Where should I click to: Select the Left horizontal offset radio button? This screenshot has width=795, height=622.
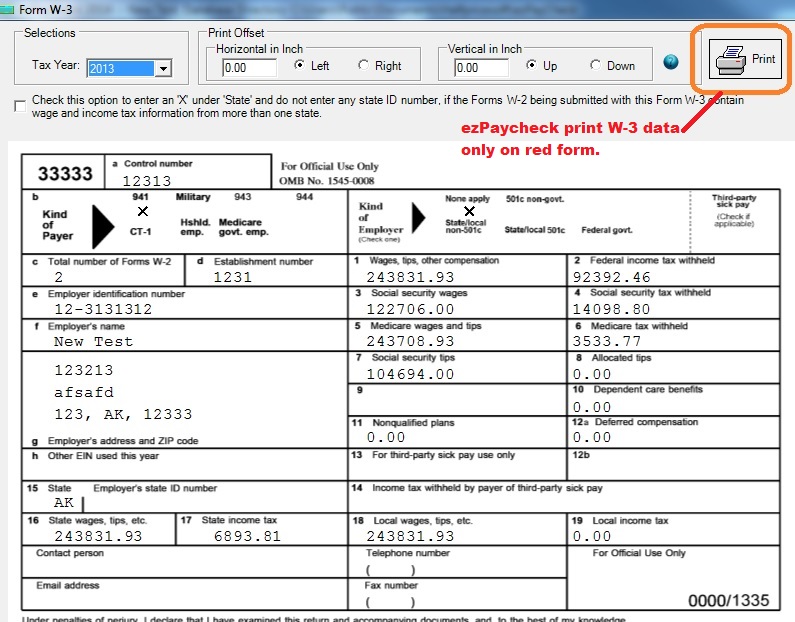pyautogui.click(x=300, y=66)
